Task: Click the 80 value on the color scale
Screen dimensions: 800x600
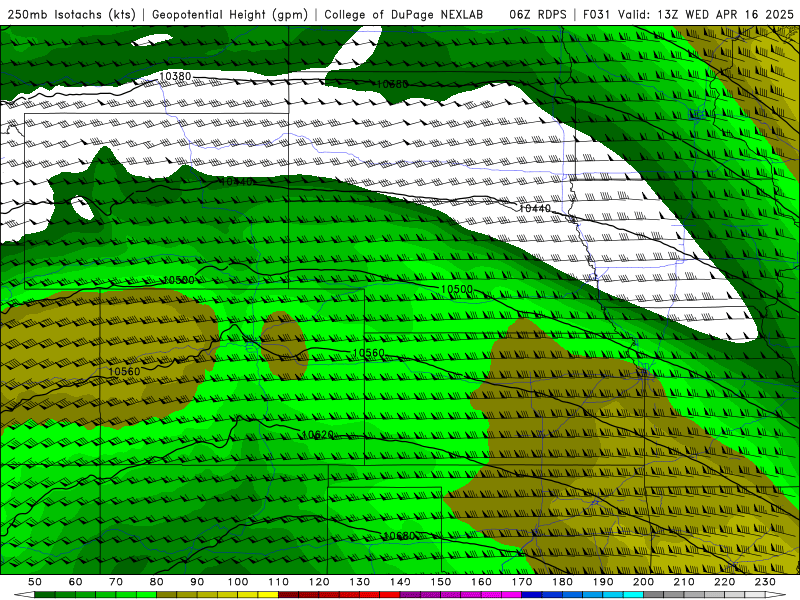Action: point(157,582)
